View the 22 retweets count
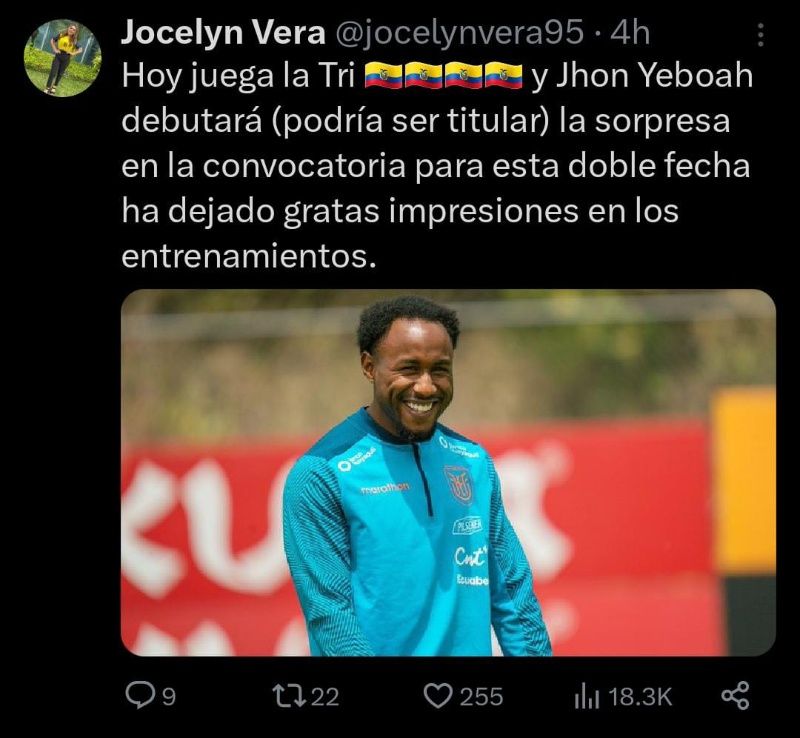 pyautogui.click(x=325, y=697)
